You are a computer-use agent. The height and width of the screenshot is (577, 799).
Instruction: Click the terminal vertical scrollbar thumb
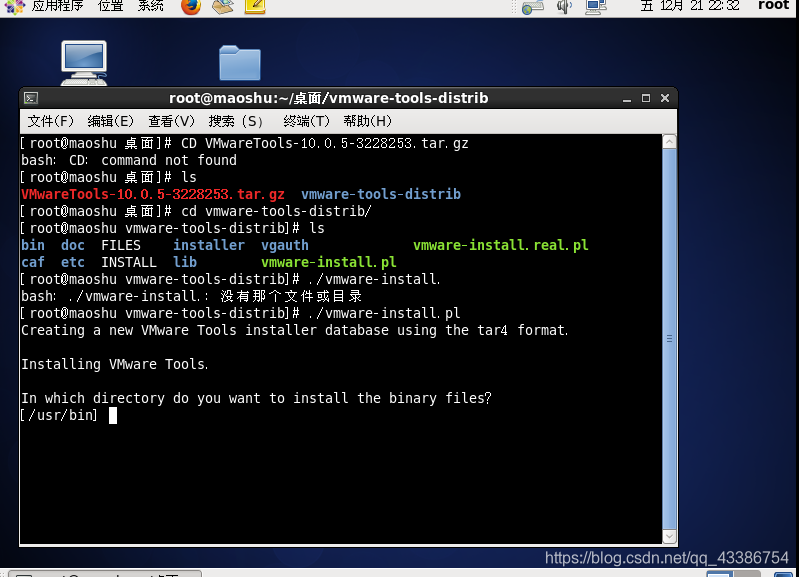(x=670, y=339)
